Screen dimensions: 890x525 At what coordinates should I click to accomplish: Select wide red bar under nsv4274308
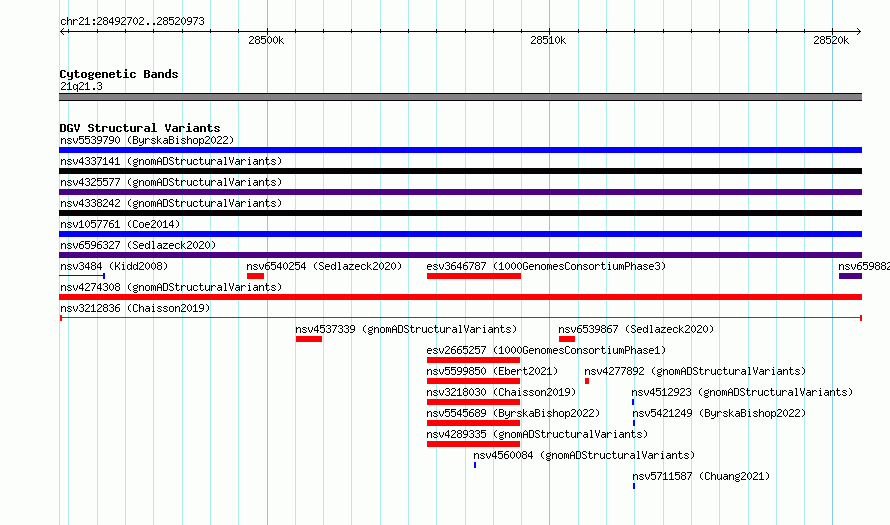tap(460, 297)
